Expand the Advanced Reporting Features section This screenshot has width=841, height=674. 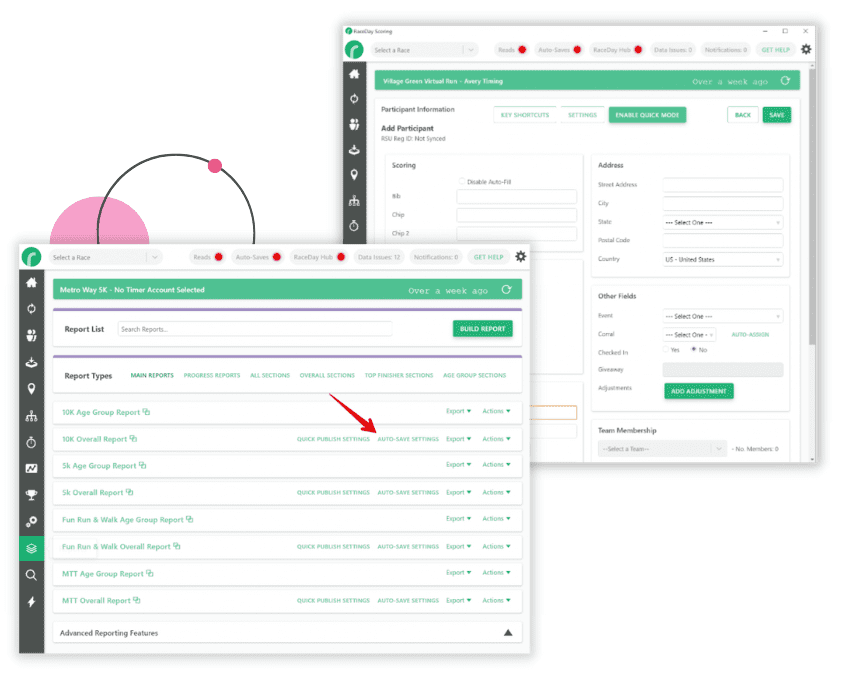508,633
